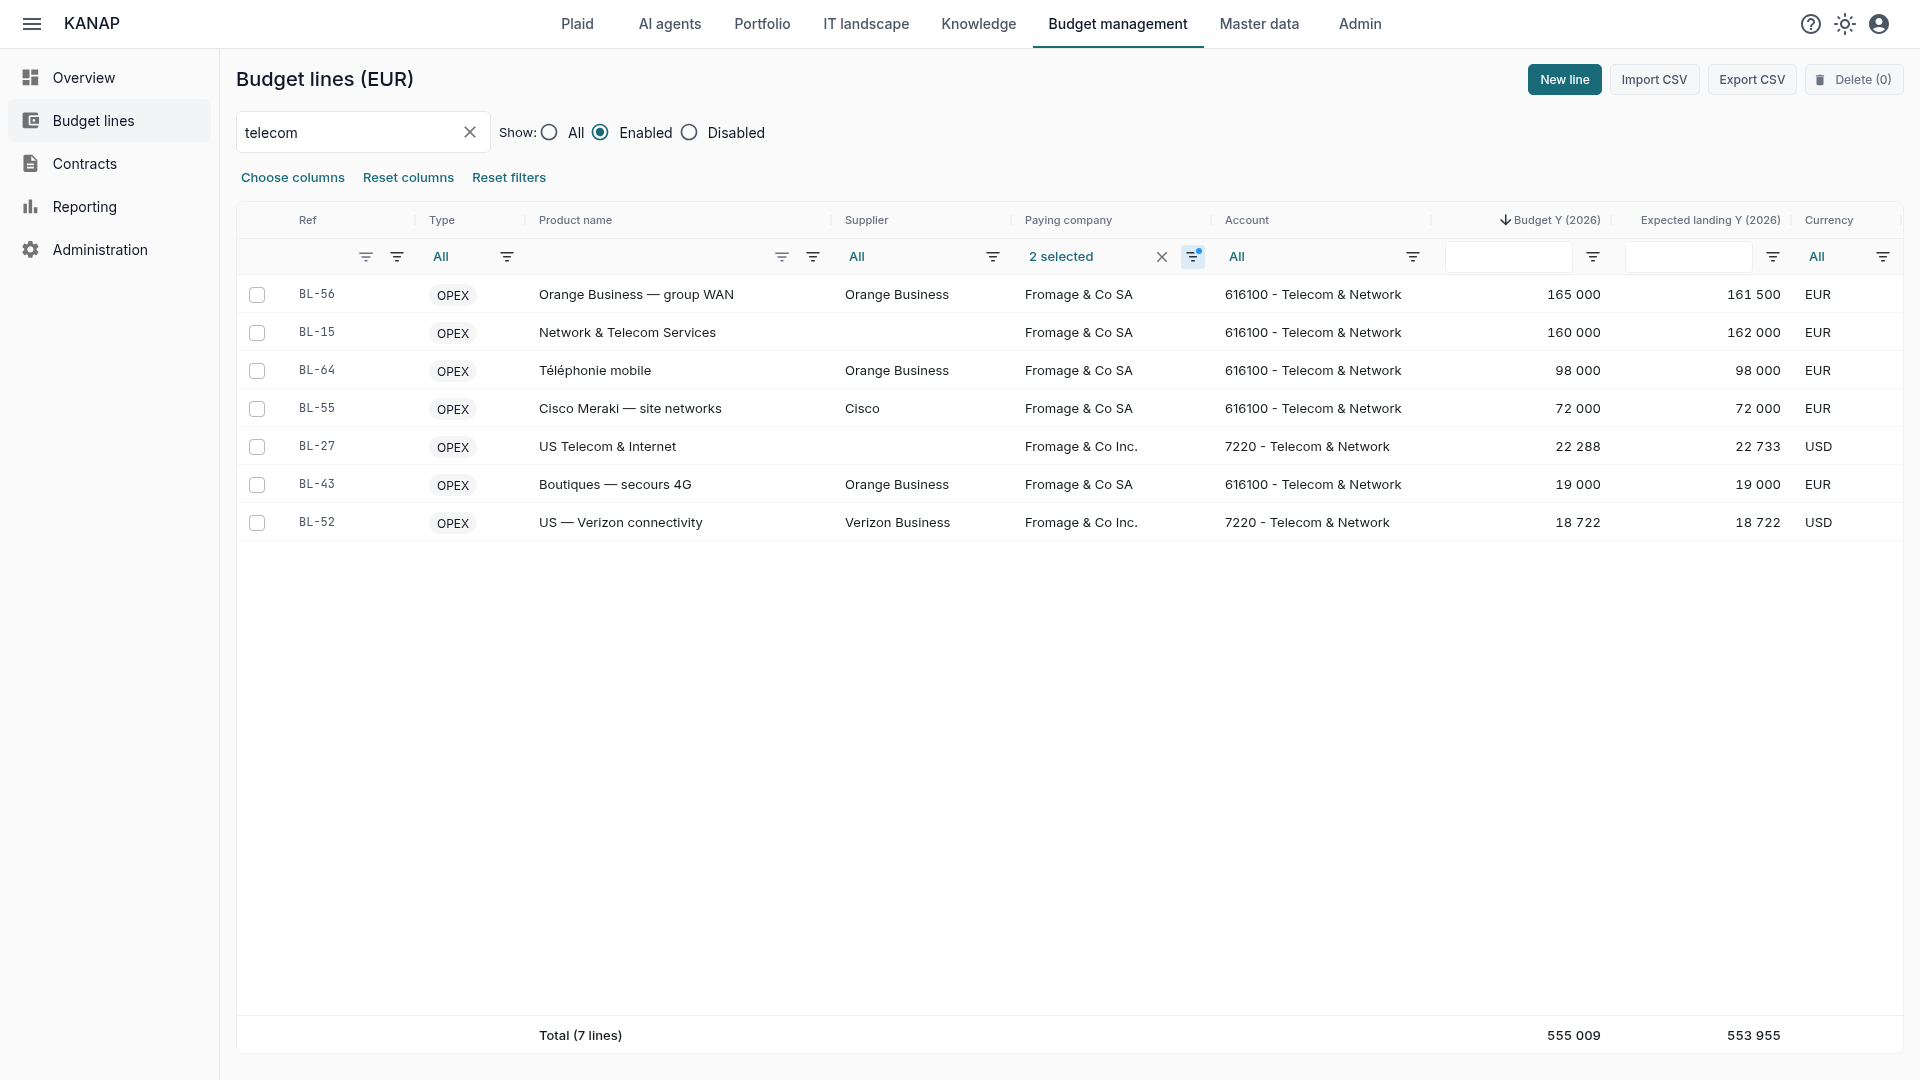Select the Disabled show radio button
The image size is (1920, 1080).
(689, 132)
